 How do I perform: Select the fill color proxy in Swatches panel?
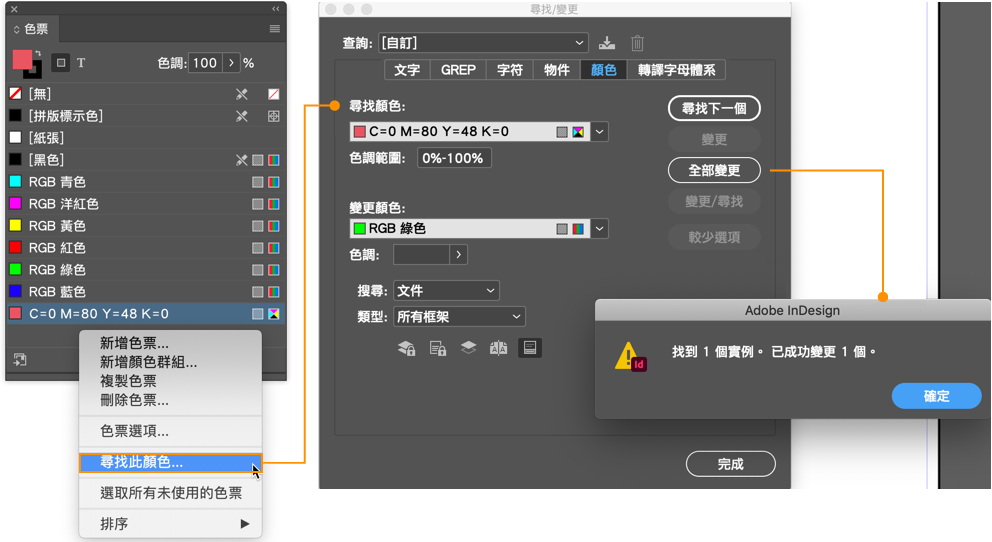[22, 59]
